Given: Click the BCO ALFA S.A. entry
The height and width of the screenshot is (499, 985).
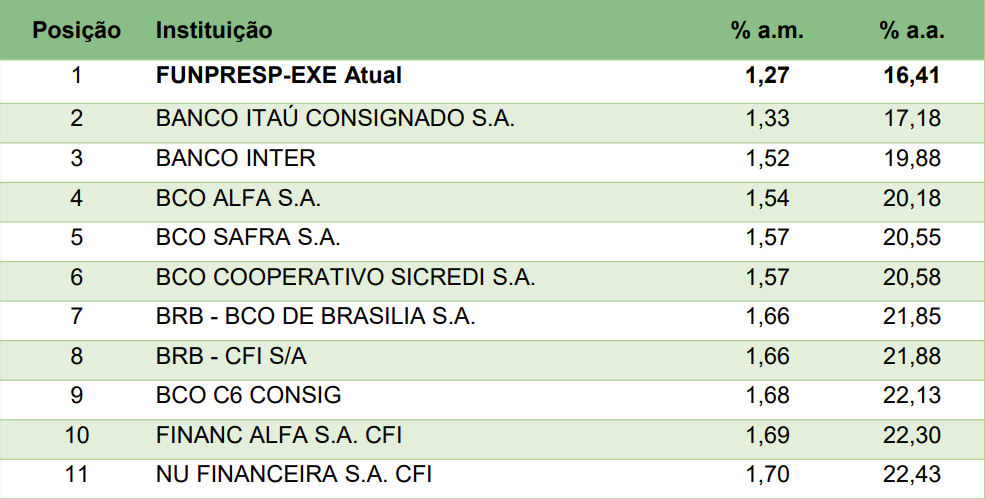Looking at the screenshot, I should [238, 198].
